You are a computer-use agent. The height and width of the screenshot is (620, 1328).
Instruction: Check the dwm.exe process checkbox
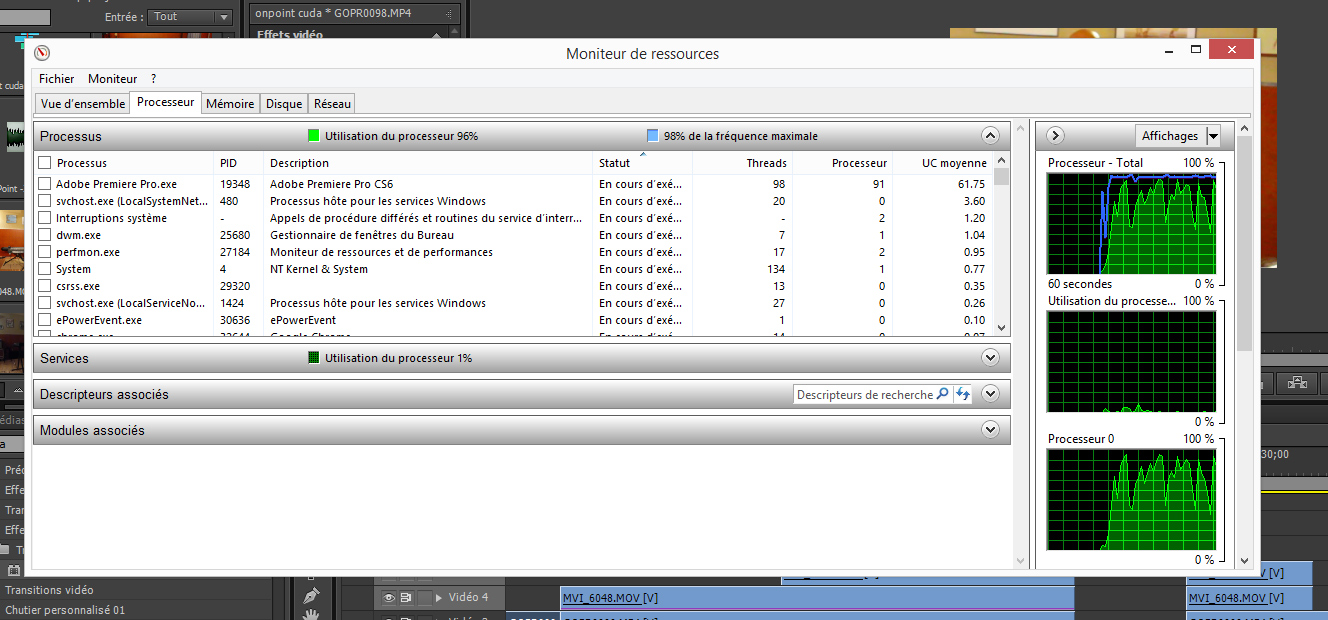[x=44, y=235]
